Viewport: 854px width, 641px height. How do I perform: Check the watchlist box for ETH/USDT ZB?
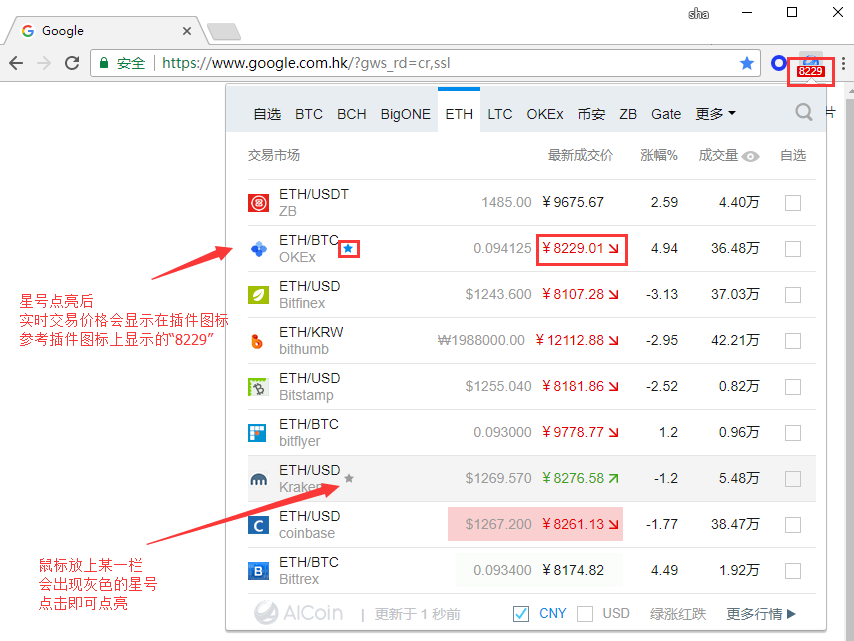tap(793, 203)
